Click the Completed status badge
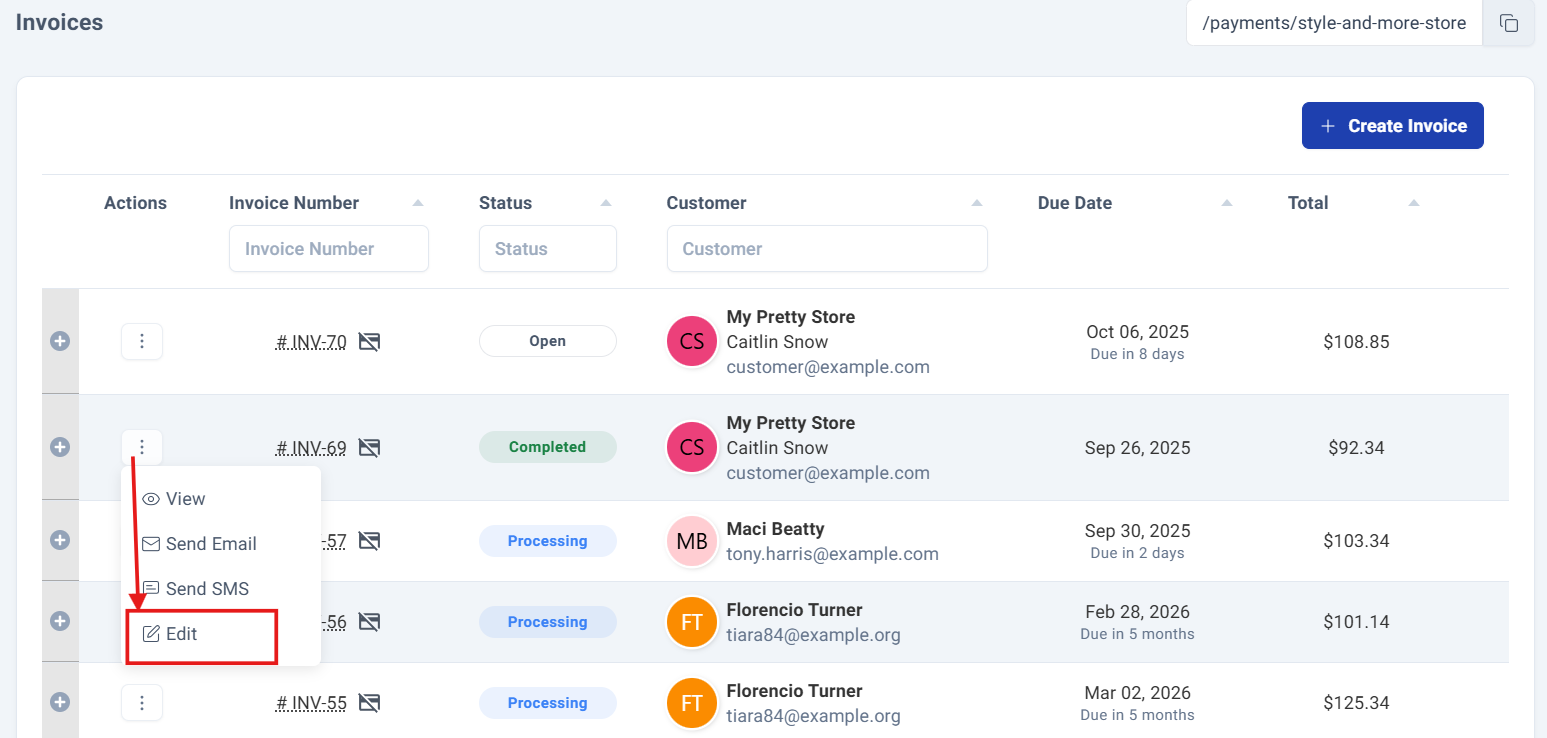This screenshot has width=1547, height=738. pos(548,447)
